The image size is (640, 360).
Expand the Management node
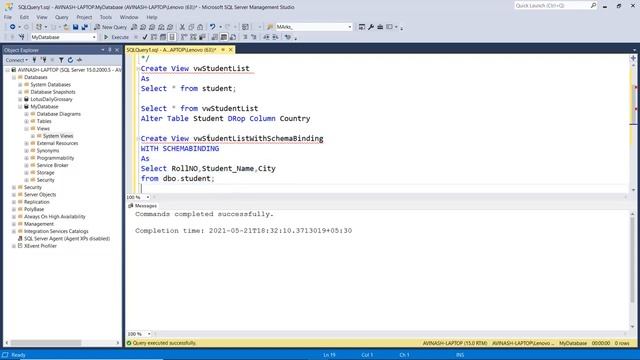coord(14,224)
